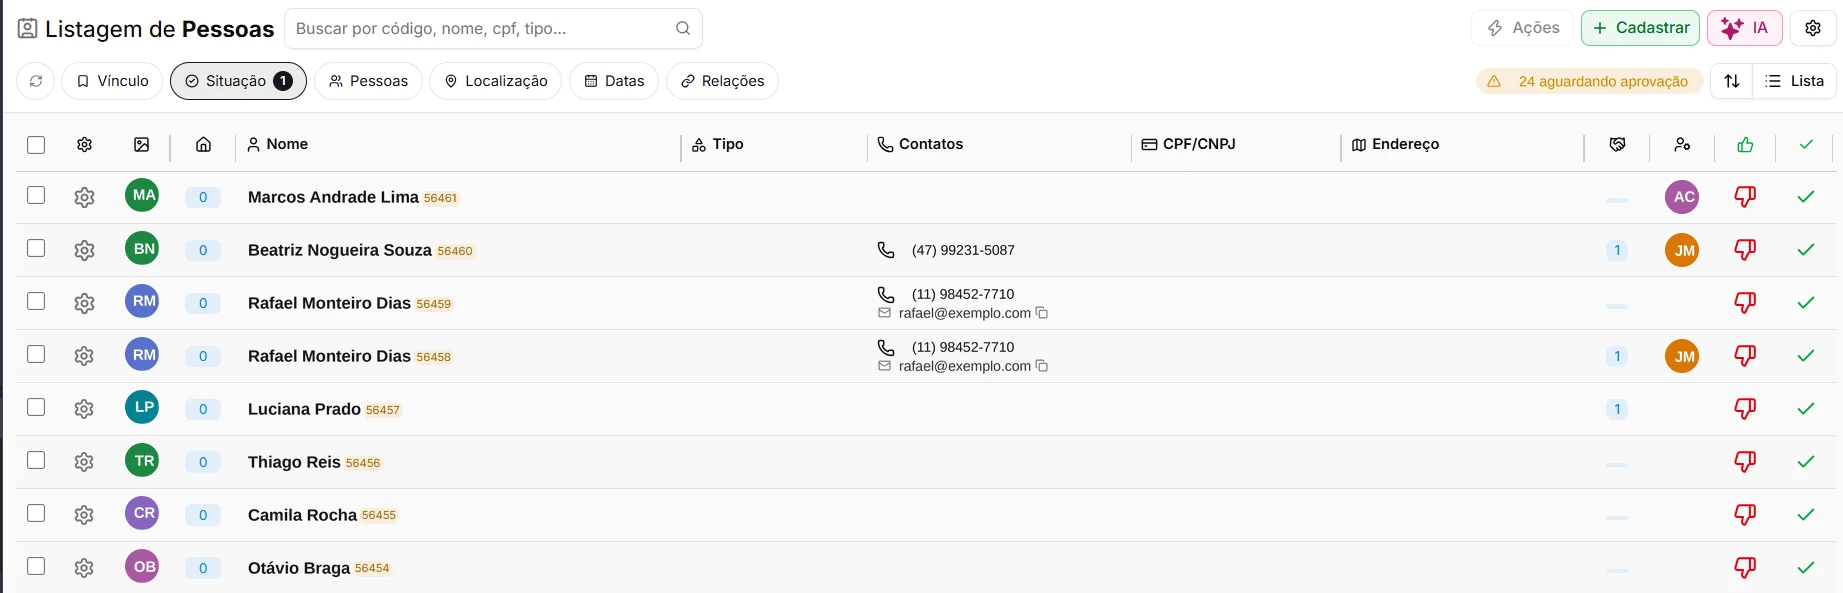Open the Ações button

(x=1523, y=28)
